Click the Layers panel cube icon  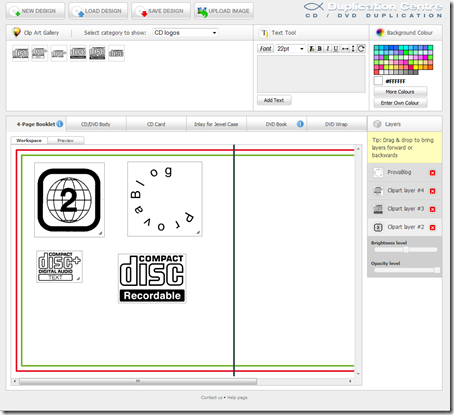click(x=377, y=124)
